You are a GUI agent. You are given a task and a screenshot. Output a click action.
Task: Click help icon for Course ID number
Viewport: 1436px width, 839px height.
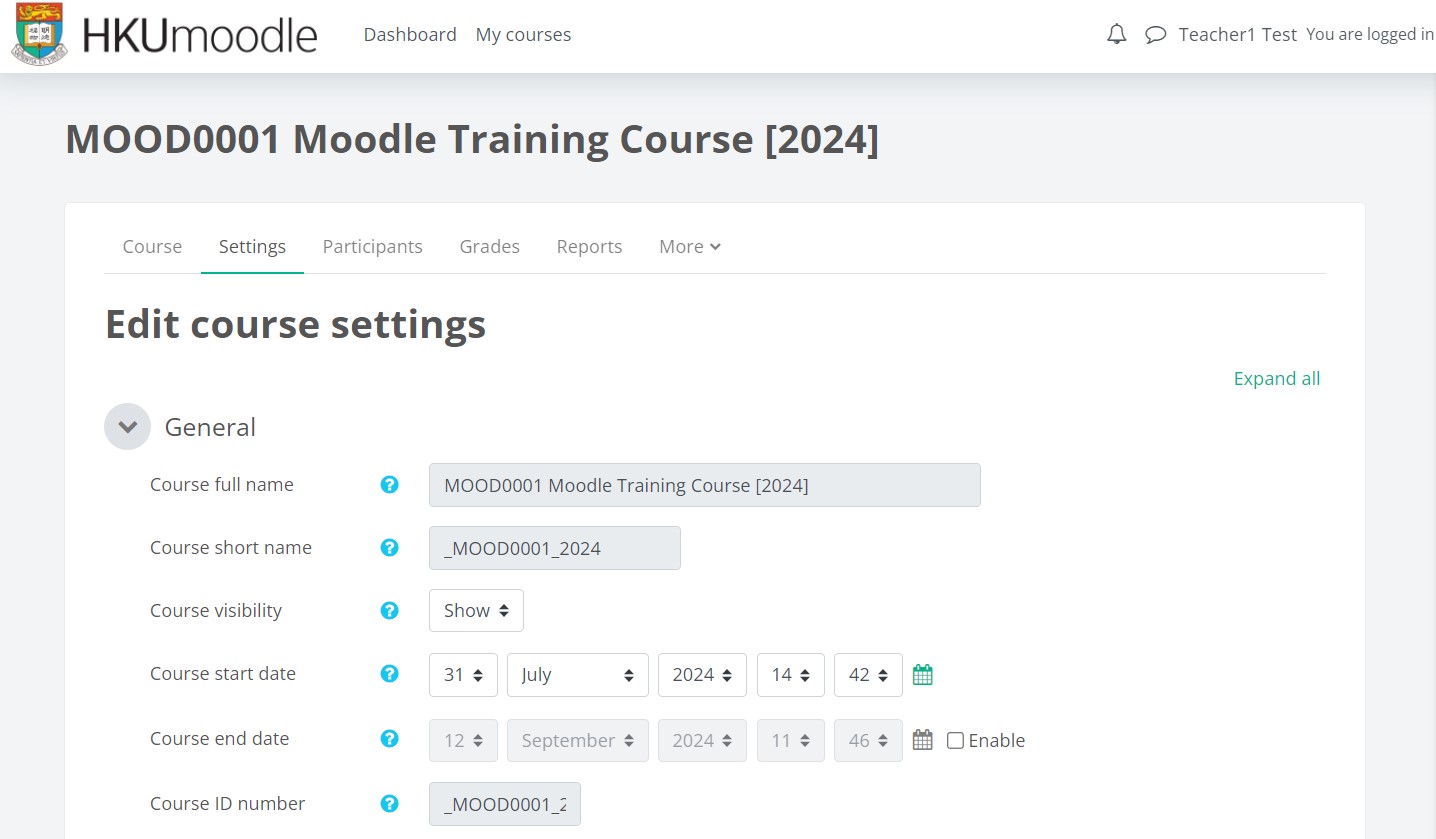pyautogui.click(x=390, y=804)
